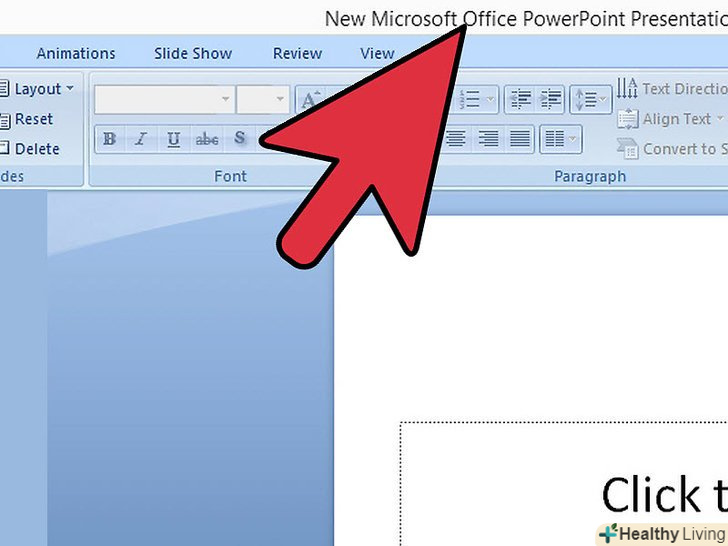This screenshot has height=546, width=728.
Task: Align paragraph text to the right
Action: click(x=488, y=139)
